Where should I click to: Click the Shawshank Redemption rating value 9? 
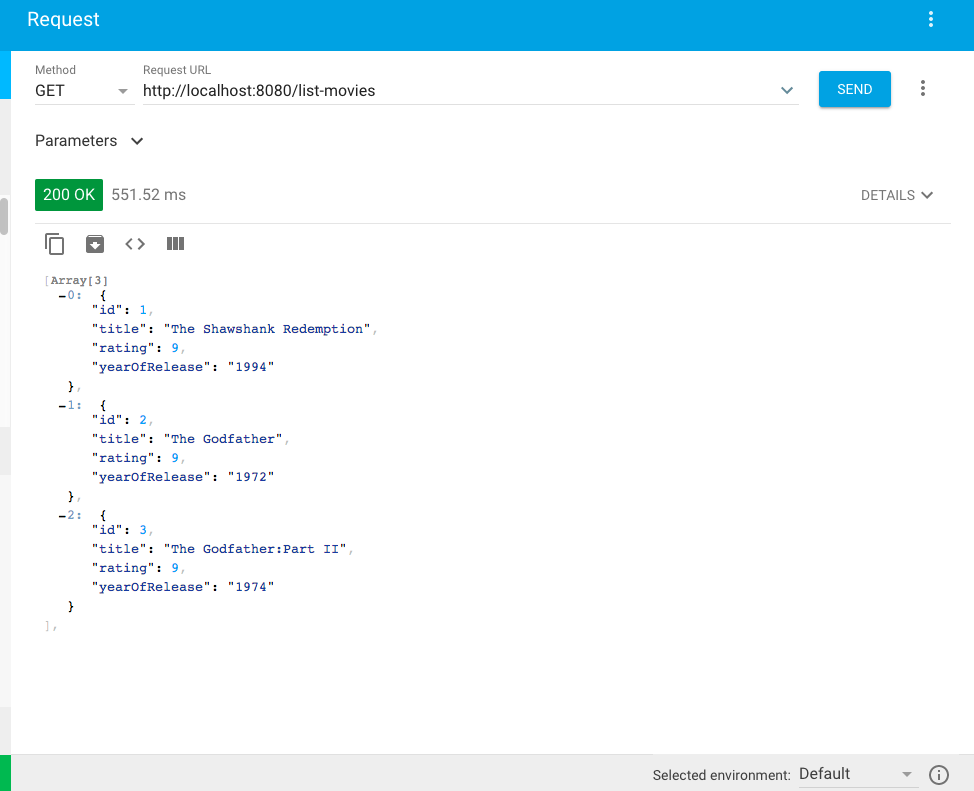coord(175,348)
